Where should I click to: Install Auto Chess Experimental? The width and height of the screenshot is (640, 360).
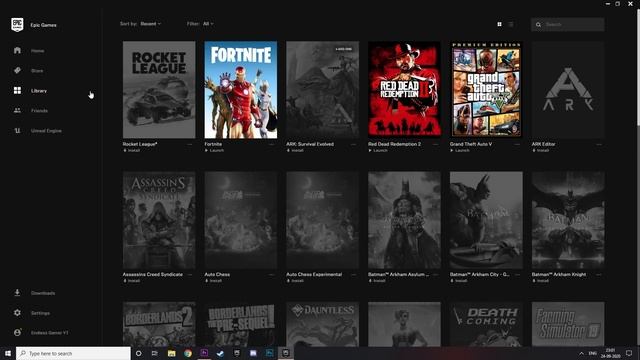[296, 281]
